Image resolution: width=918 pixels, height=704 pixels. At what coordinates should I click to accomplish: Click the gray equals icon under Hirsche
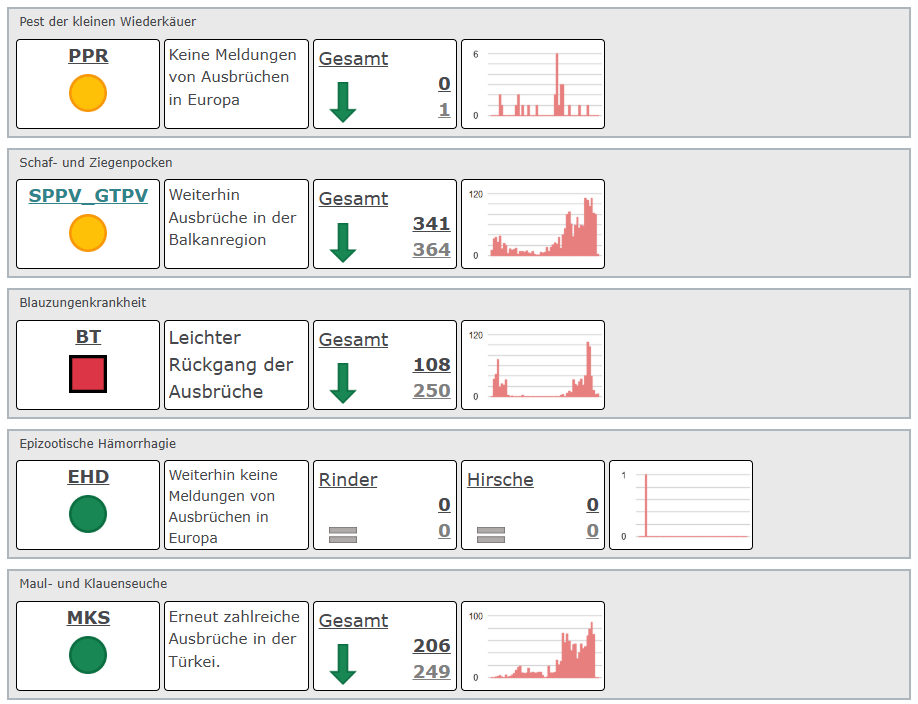pyautogui.click(x=491, y=534)
